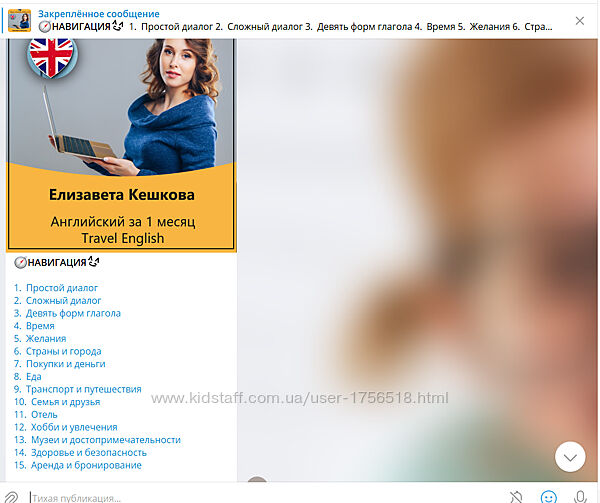Open Транспорт и путешествия topic
Screen dimensions: 600x503
(x=83, y=389)
